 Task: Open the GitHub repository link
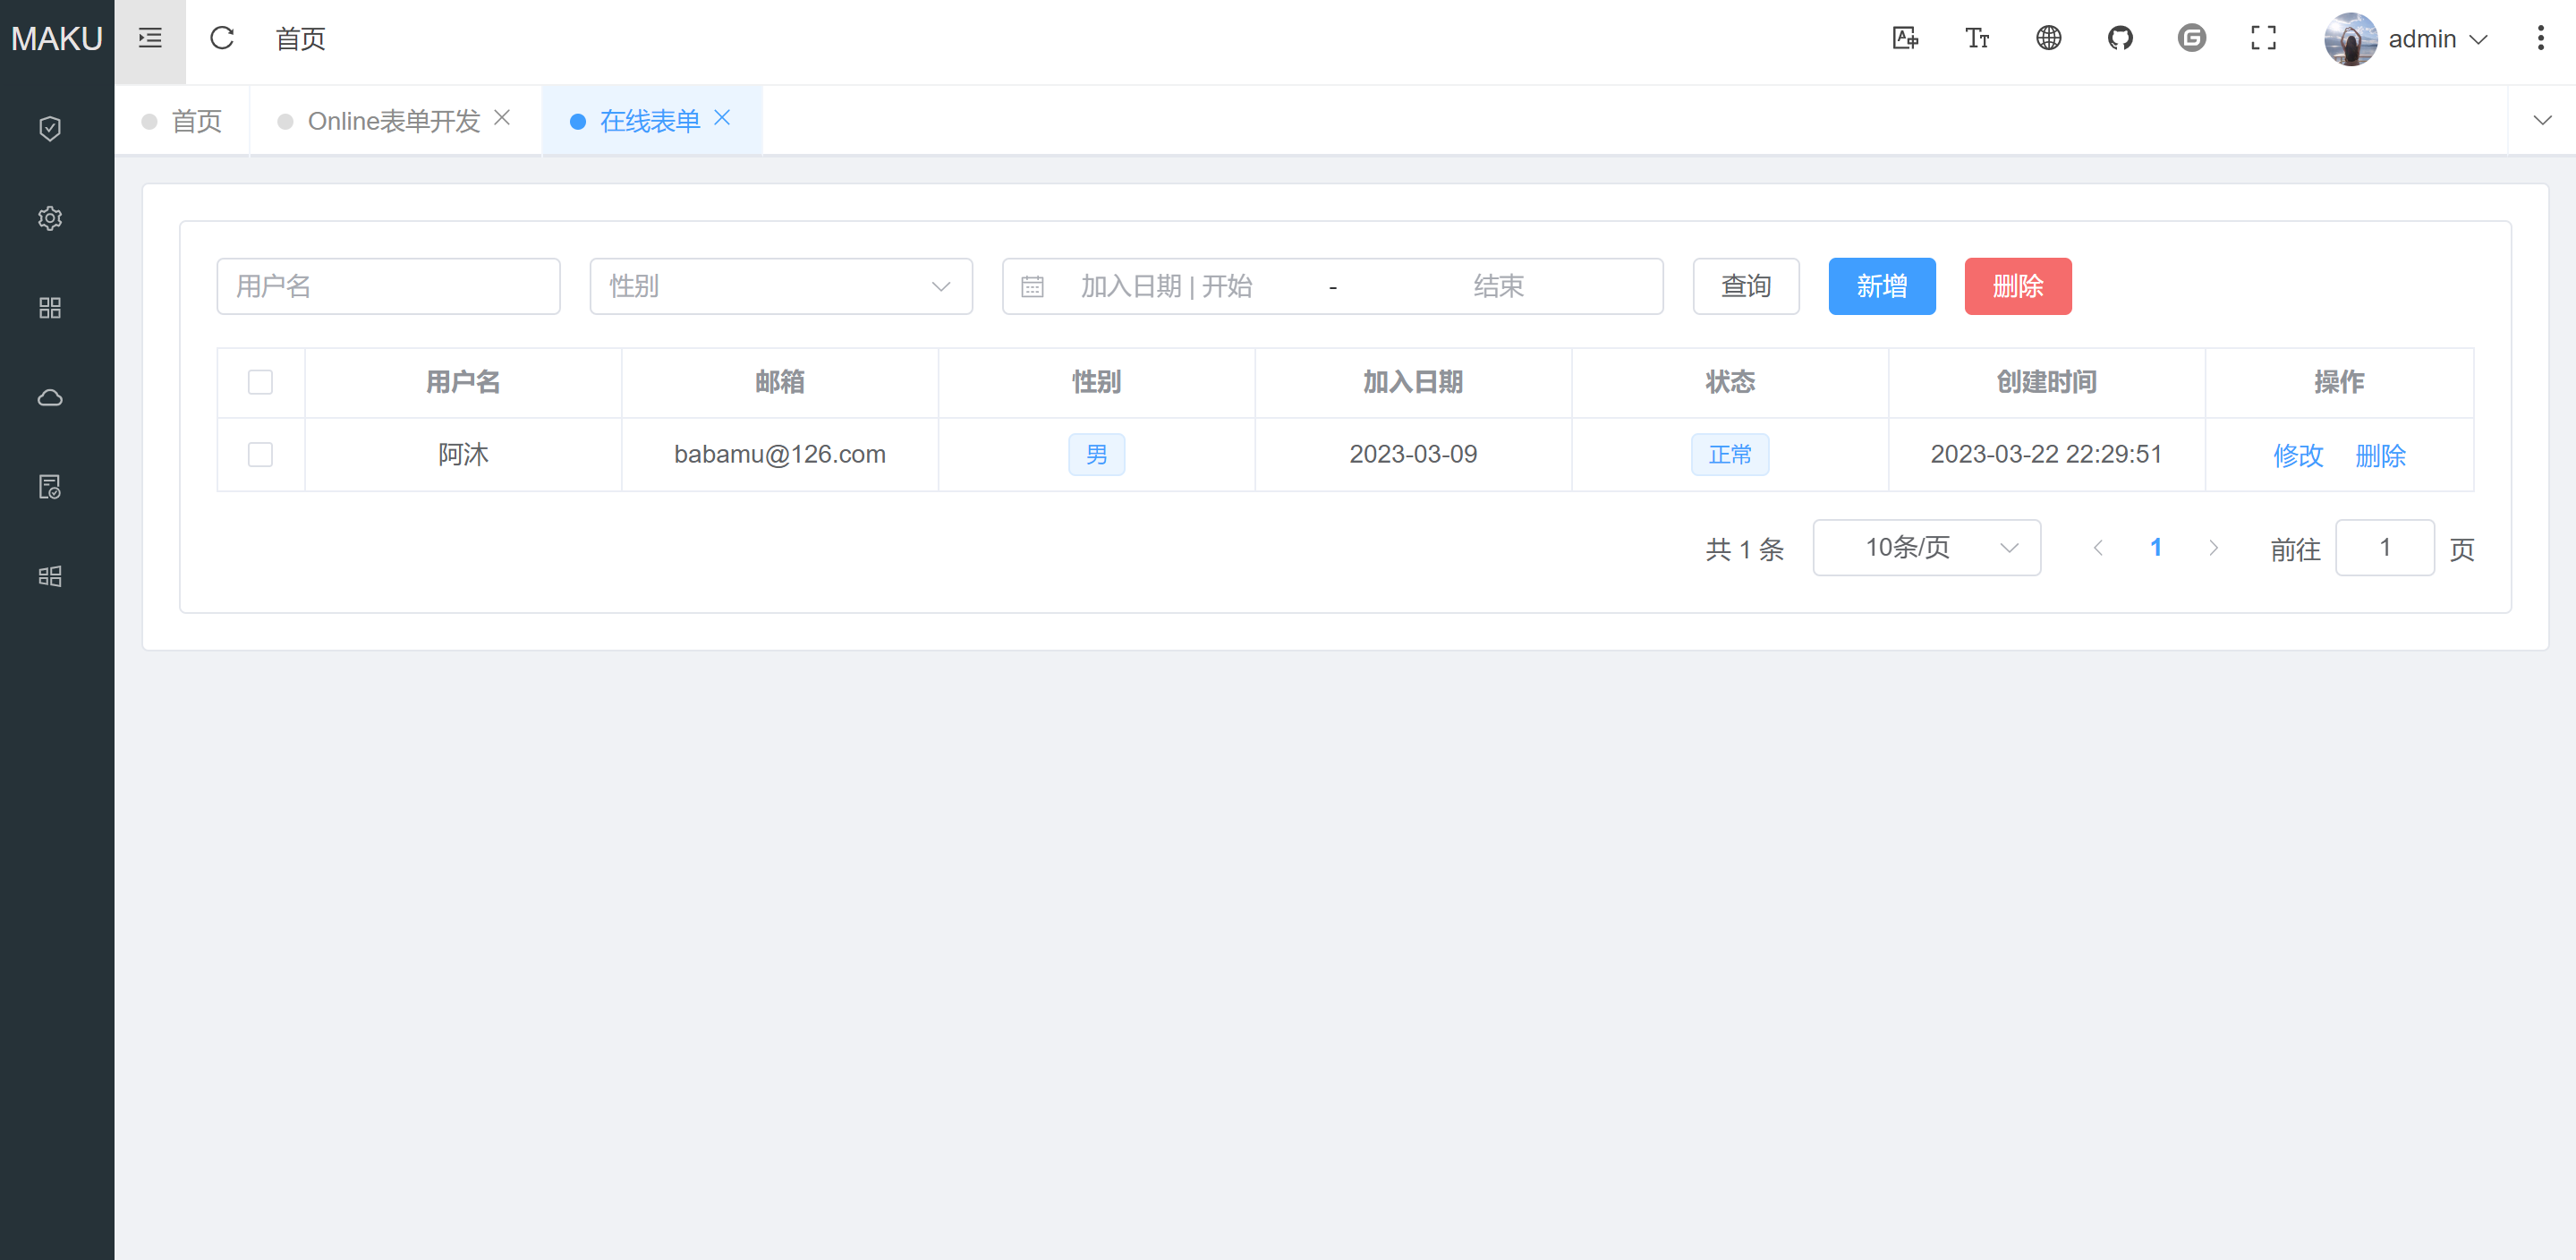tap(2121, 38)
